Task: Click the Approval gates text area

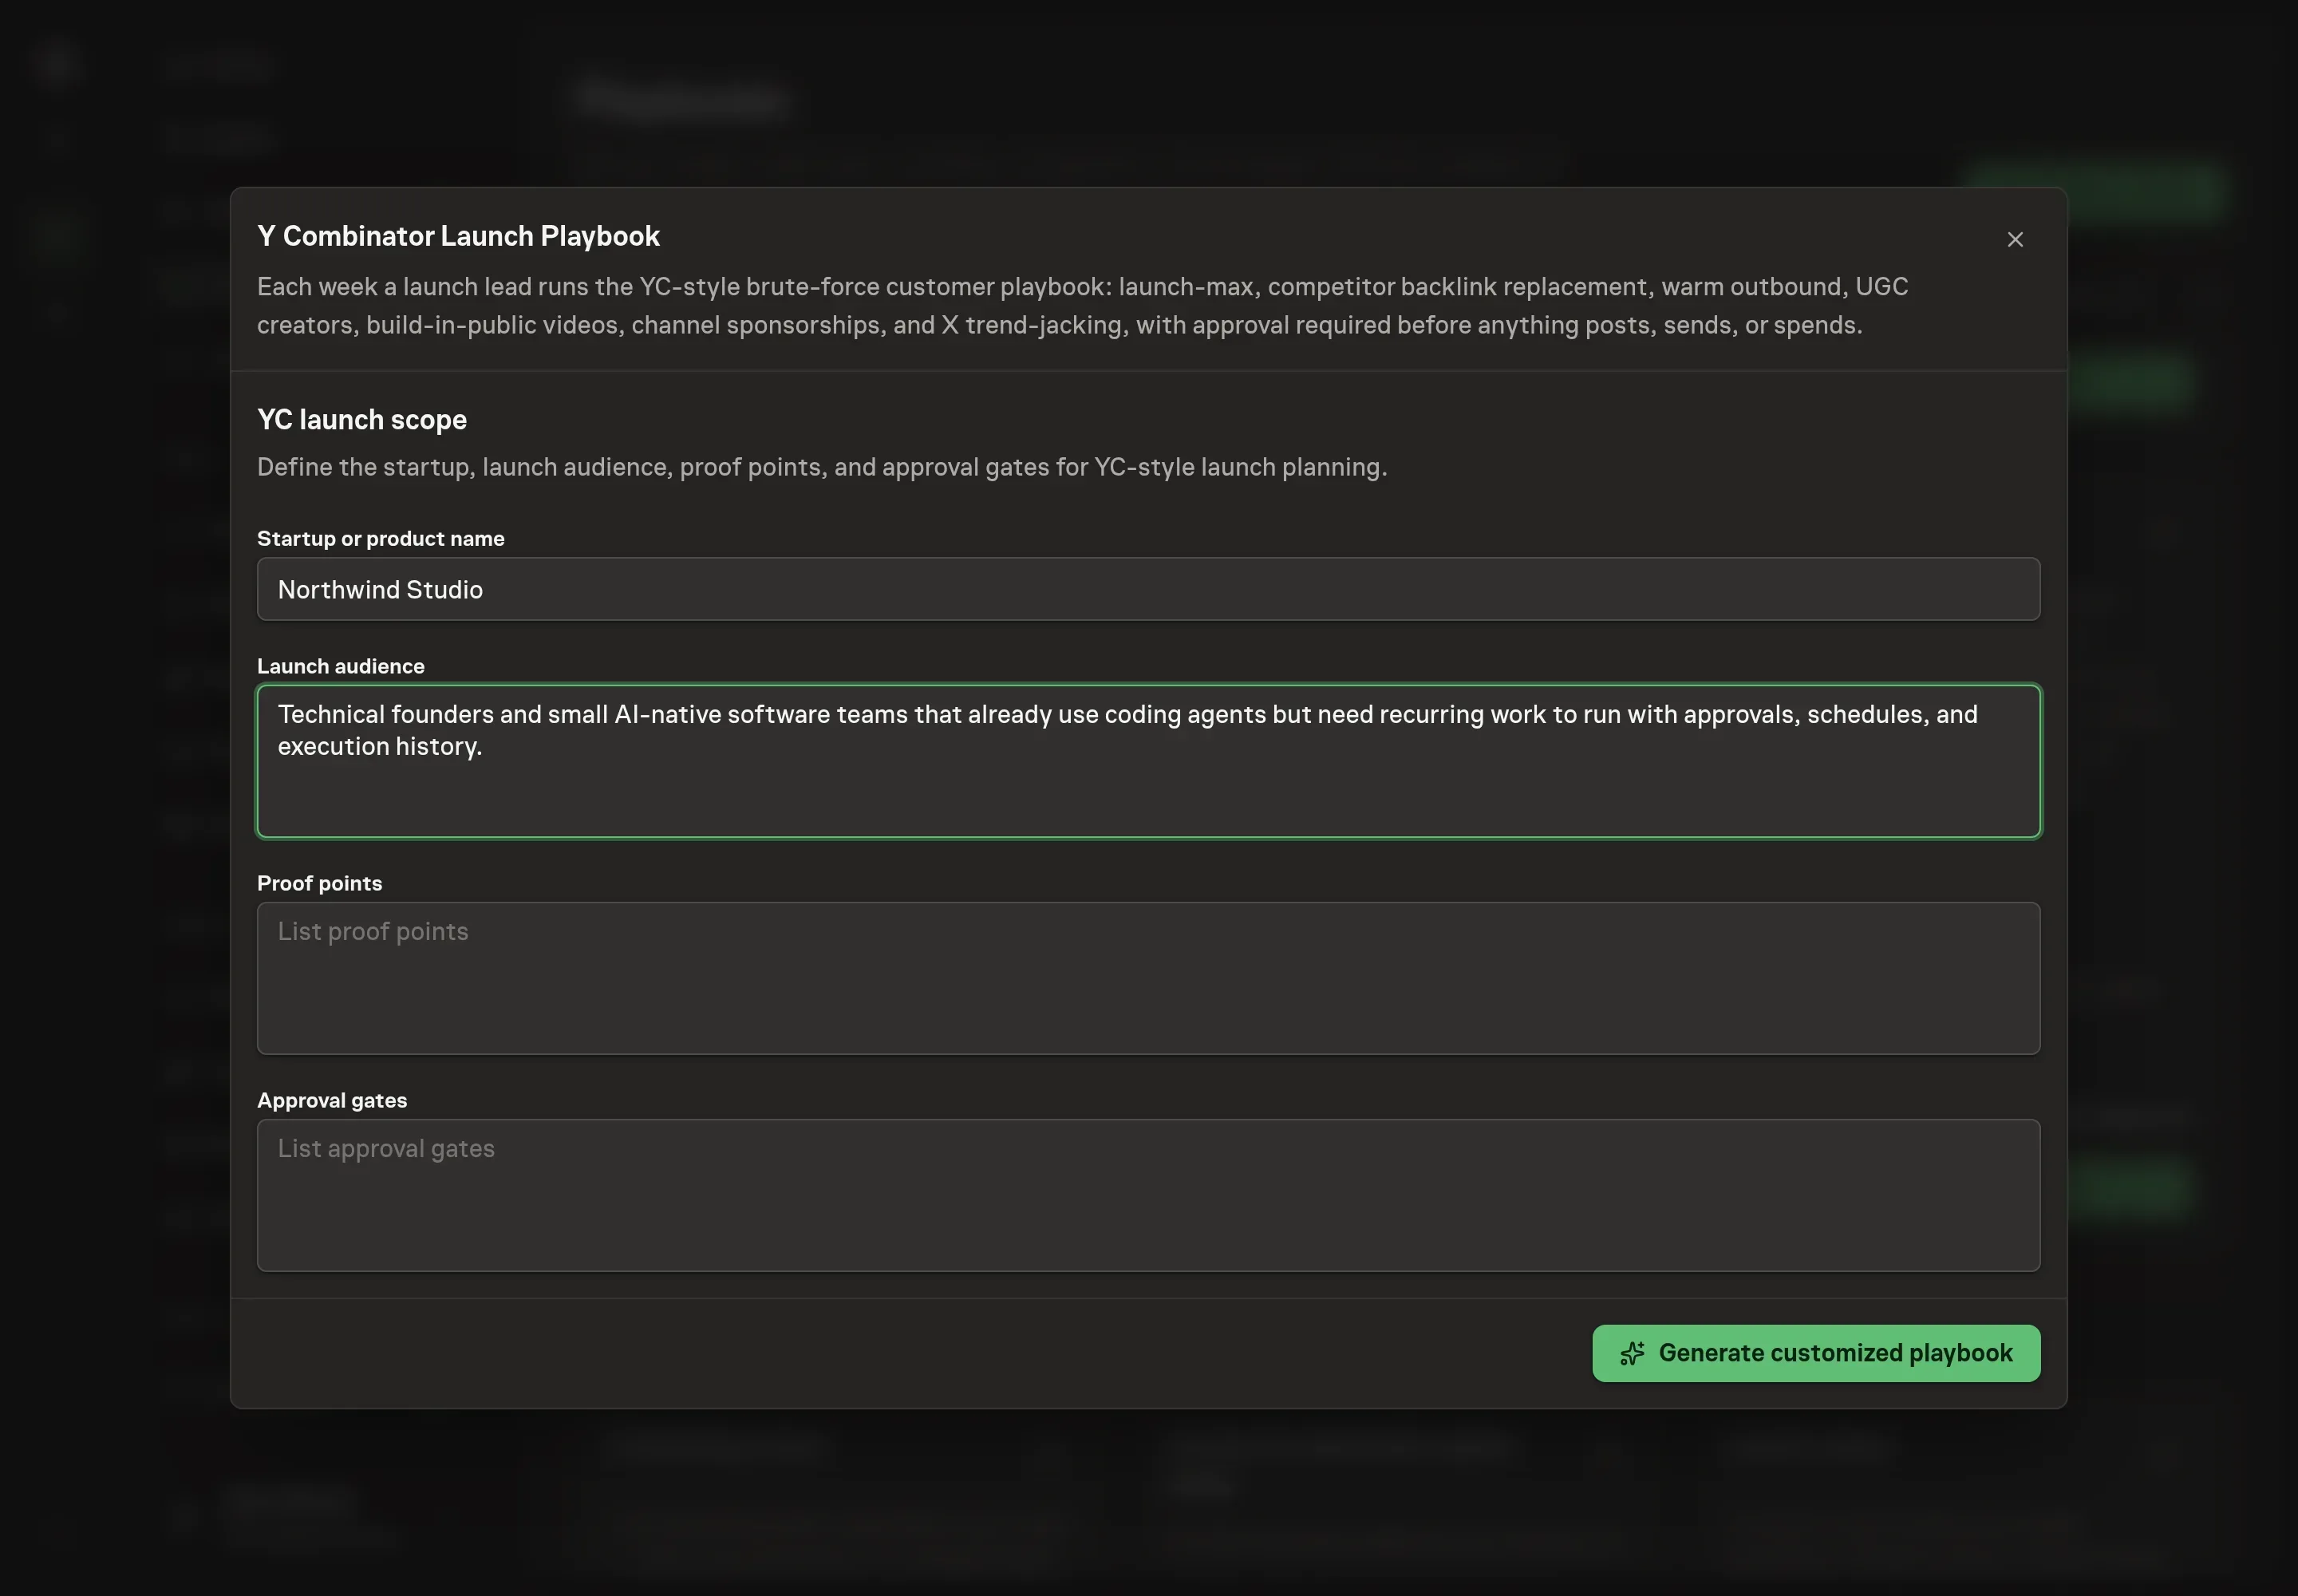Action: [x=1148, y=1195]
